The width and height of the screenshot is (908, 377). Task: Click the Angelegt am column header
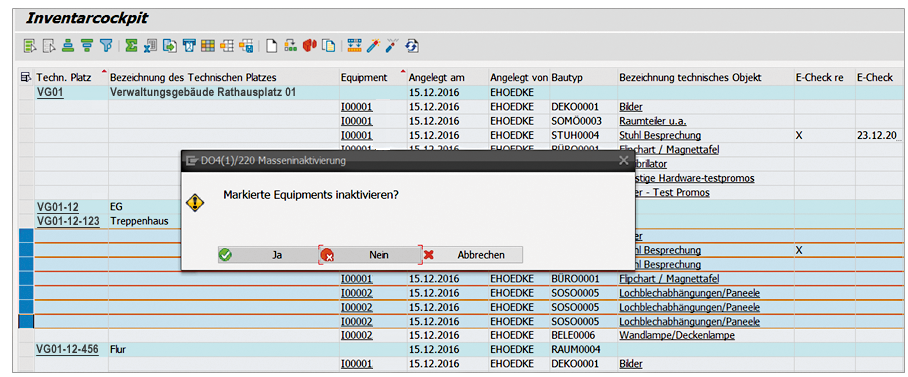coord(447,78)
